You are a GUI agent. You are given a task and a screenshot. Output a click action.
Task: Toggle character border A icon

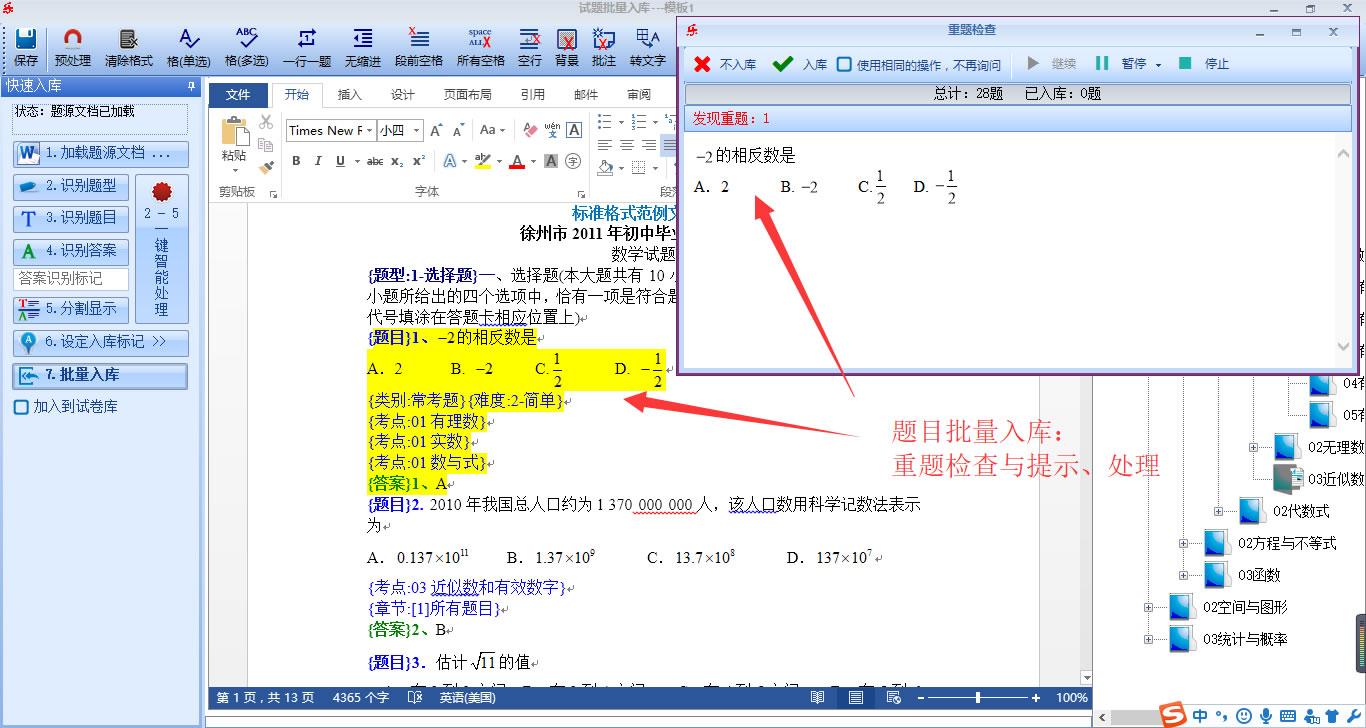click(574, 130)
